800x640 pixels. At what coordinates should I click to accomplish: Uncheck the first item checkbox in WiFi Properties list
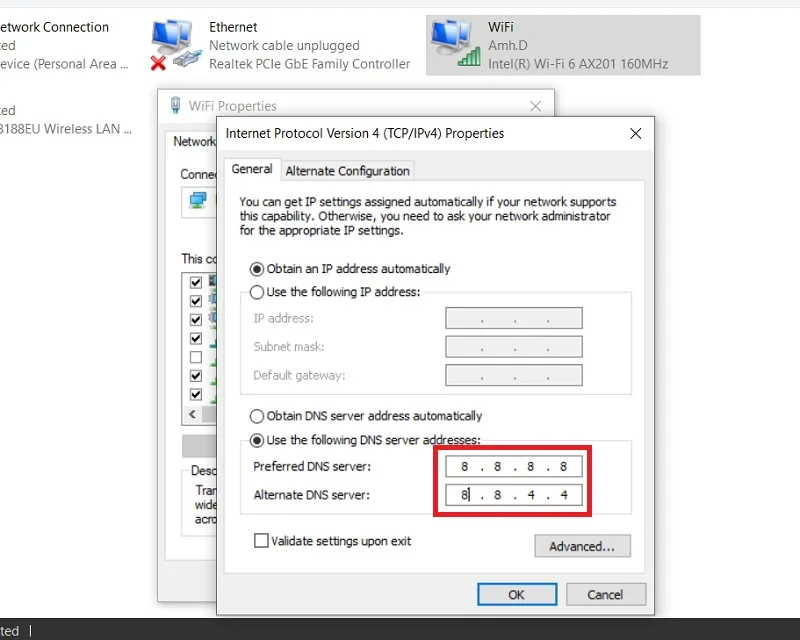tap(196, 282)
